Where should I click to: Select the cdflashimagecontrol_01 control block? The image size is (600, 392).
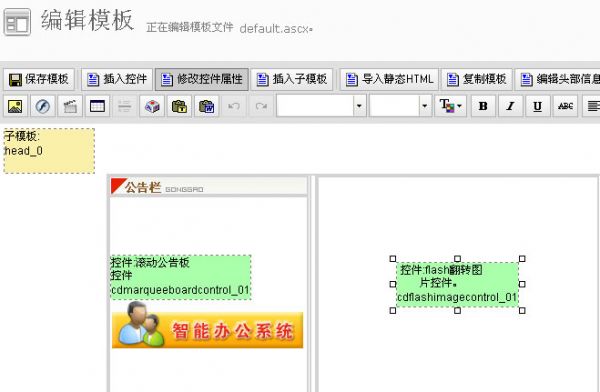pos(457,284)
